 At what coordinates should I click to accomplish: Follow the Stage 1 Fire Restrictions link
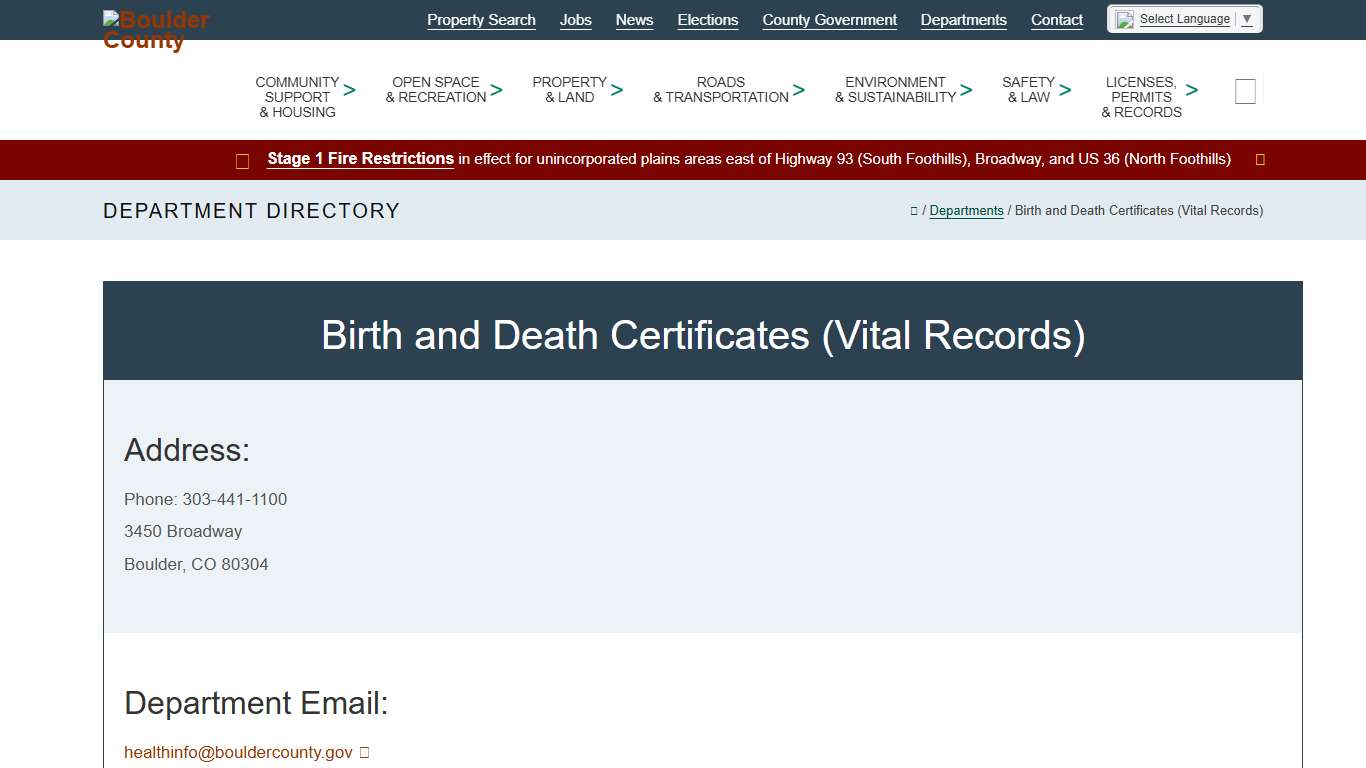[x=360, y=159]
